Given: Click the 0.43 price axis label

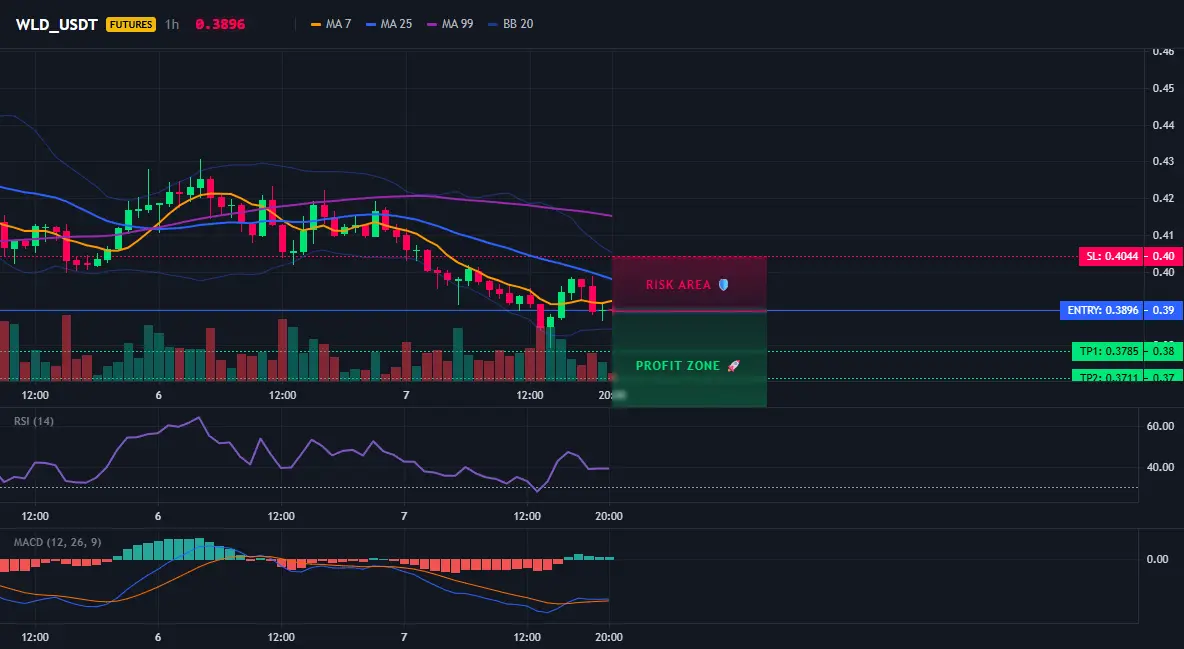Looking at the screenshot, I should [x=1163, y=161].
